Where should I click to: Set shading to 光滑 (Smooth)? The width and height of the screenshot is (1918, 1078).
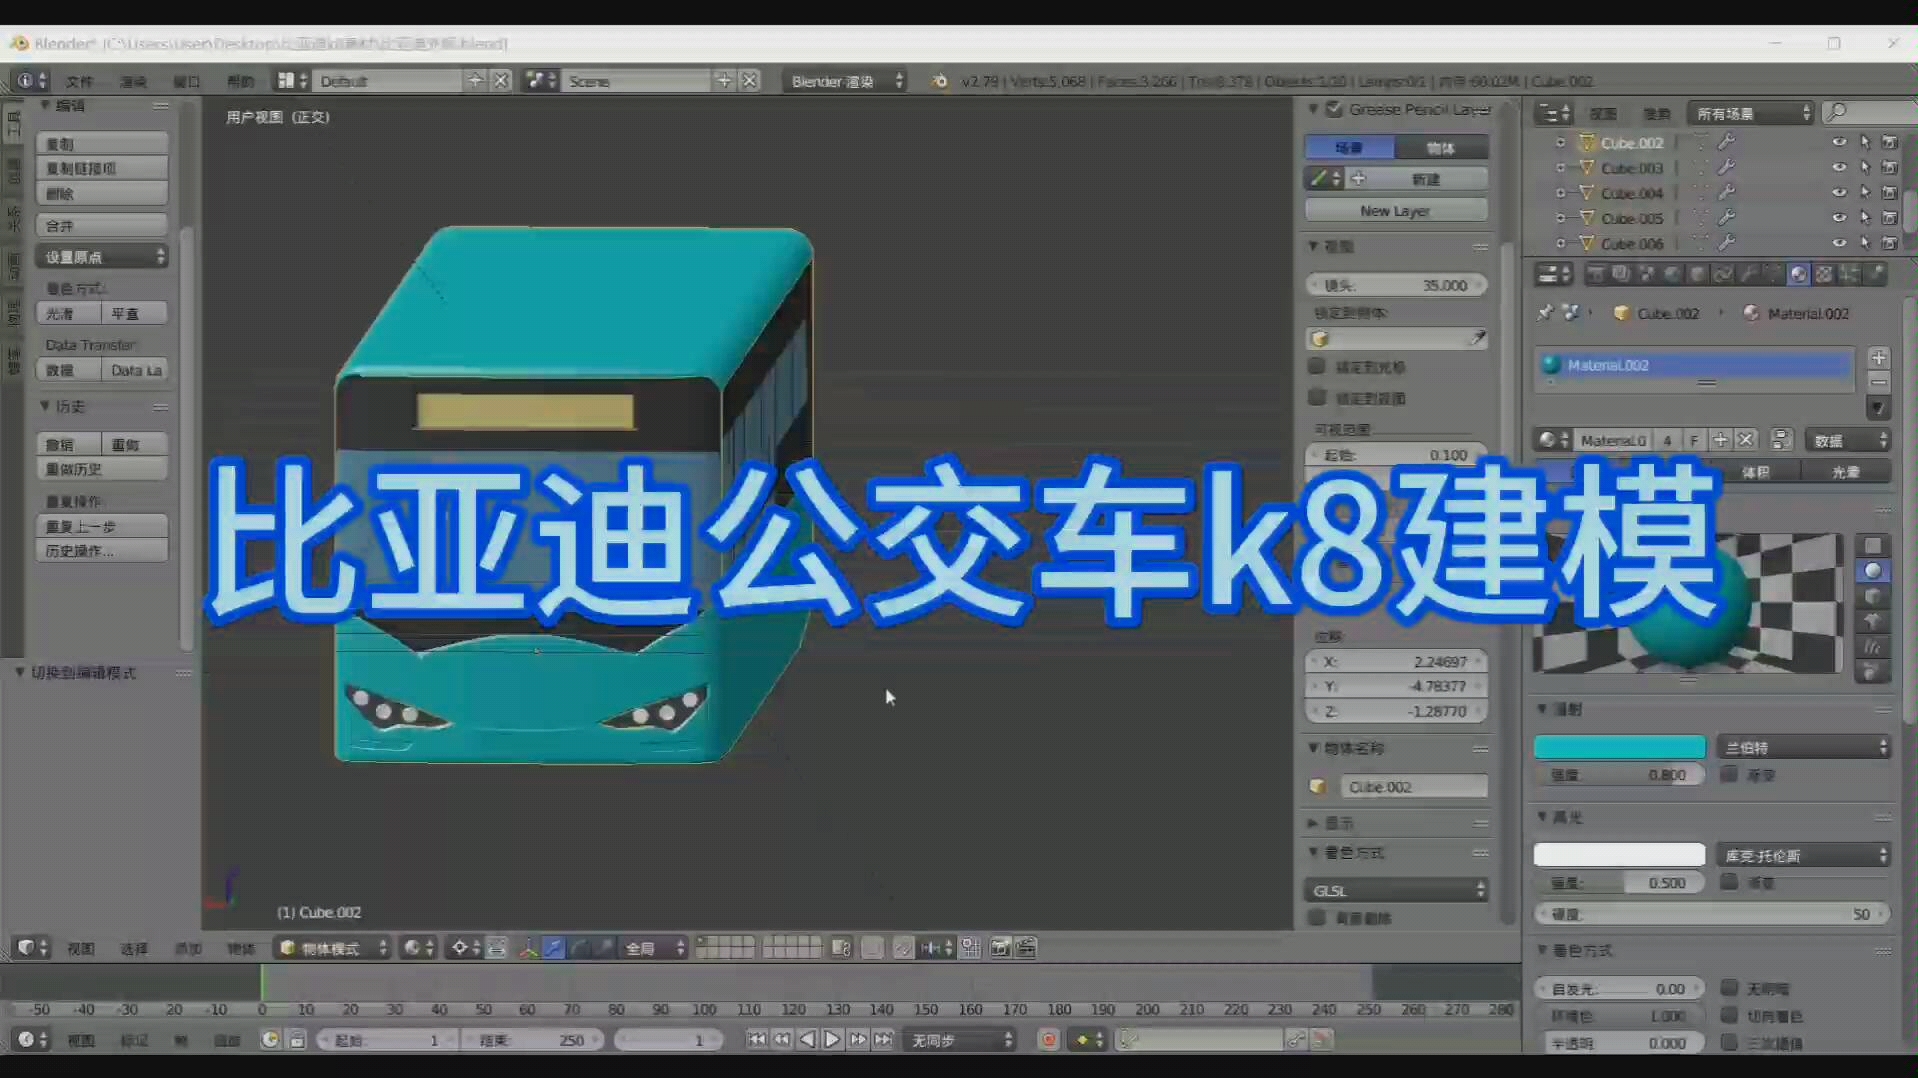tap(68, 313)
